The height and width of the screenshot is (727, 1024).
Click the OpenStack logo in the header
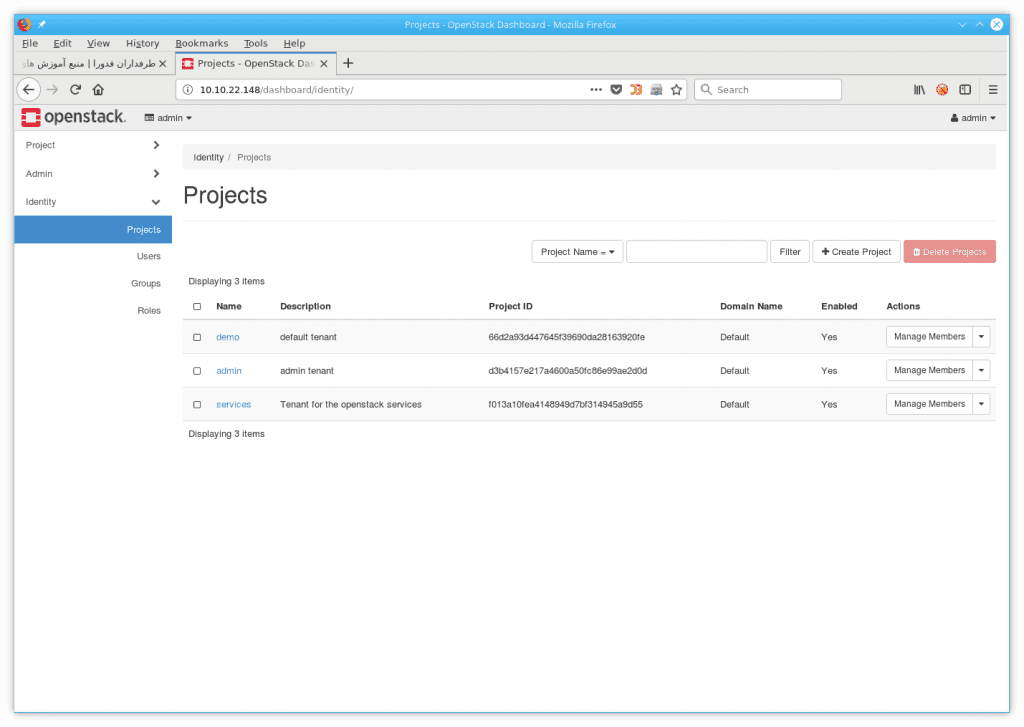coord(72,117)
